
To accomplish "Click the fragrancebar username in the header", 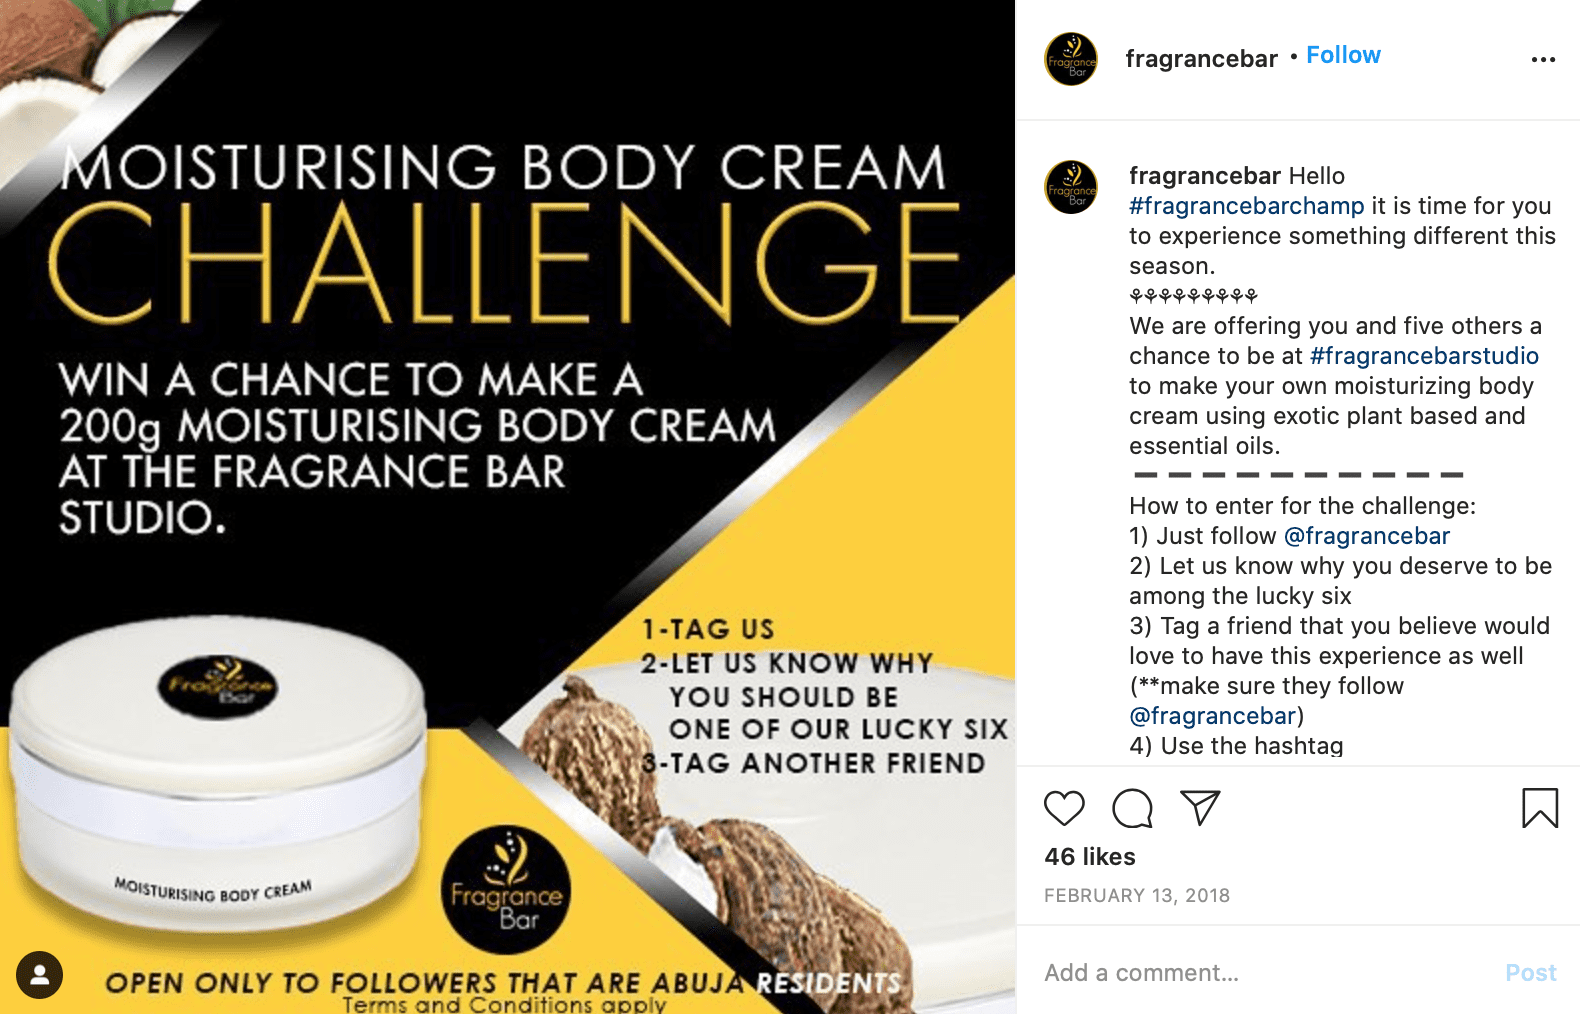I will point(1201,59).
